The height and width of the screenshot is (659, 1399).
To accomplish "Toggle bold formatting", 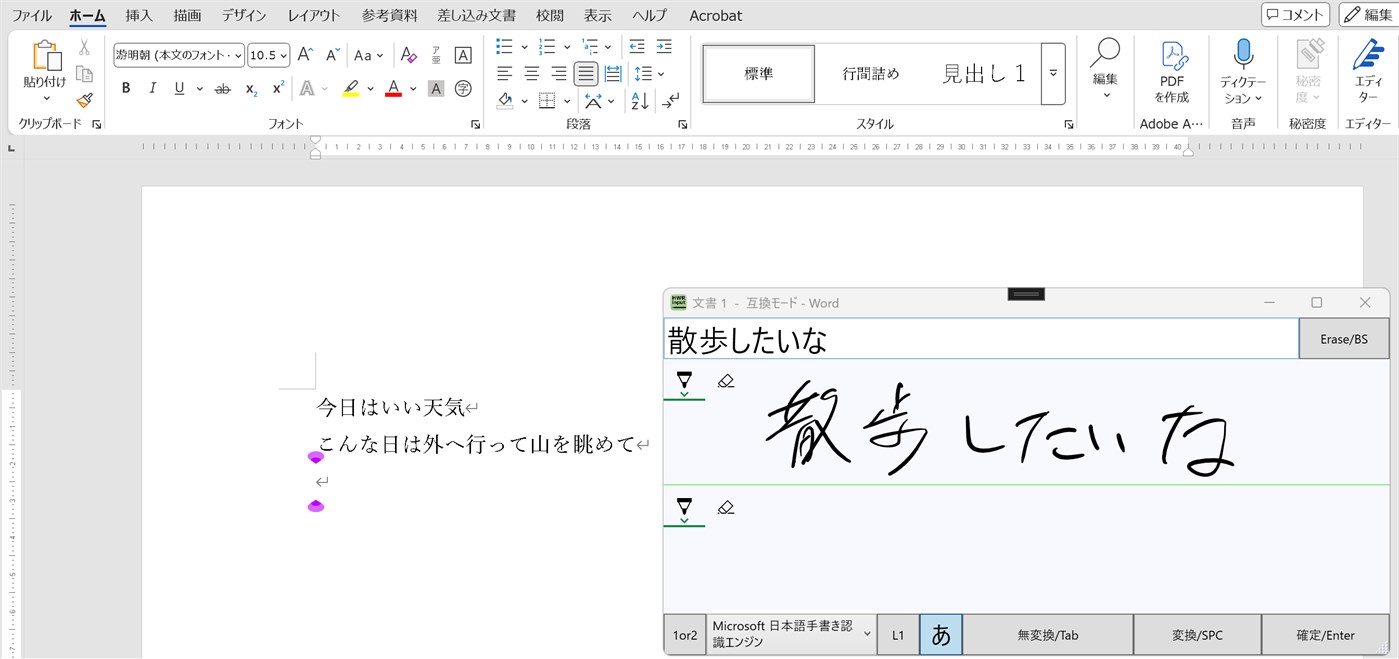I will click(x=125, y=88).
